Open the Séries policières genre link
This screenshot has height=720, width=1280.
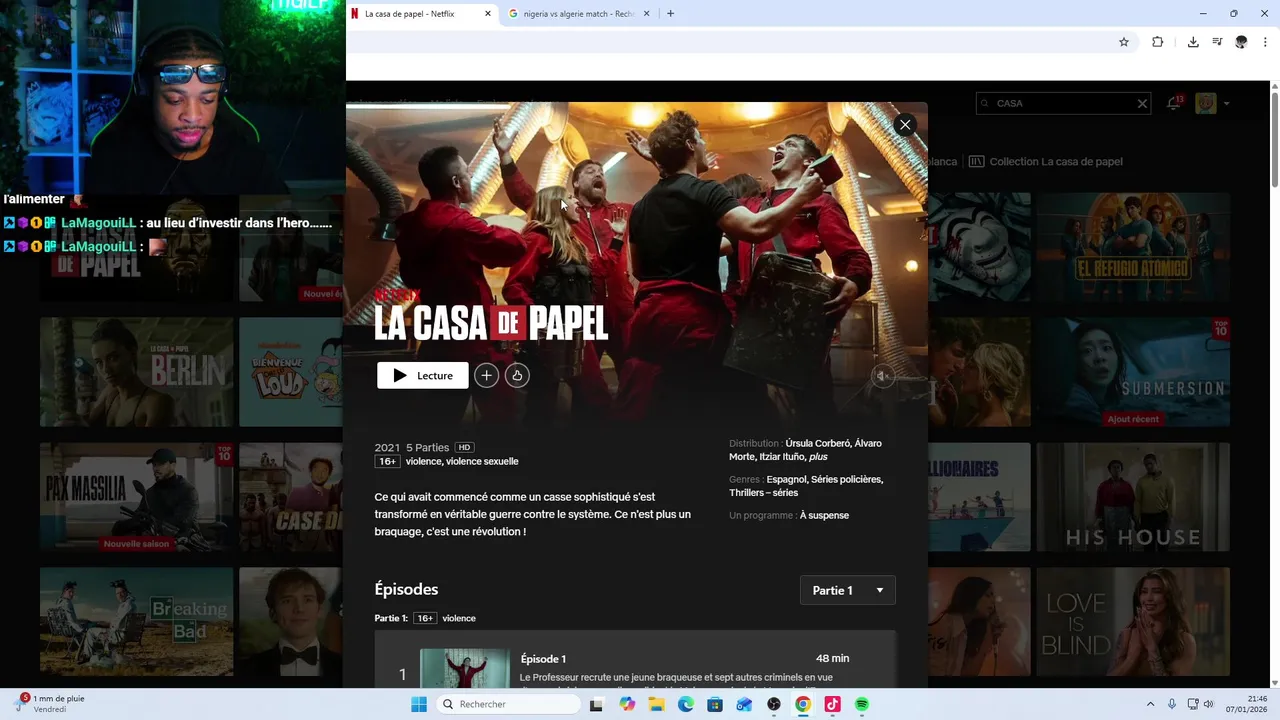pyautogui.click(x=847, y=479)
